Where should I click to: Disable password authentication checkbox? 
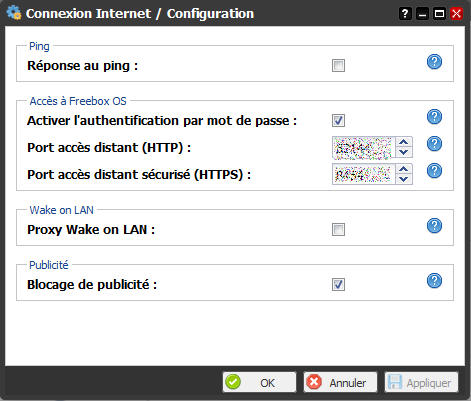(338, 120)
